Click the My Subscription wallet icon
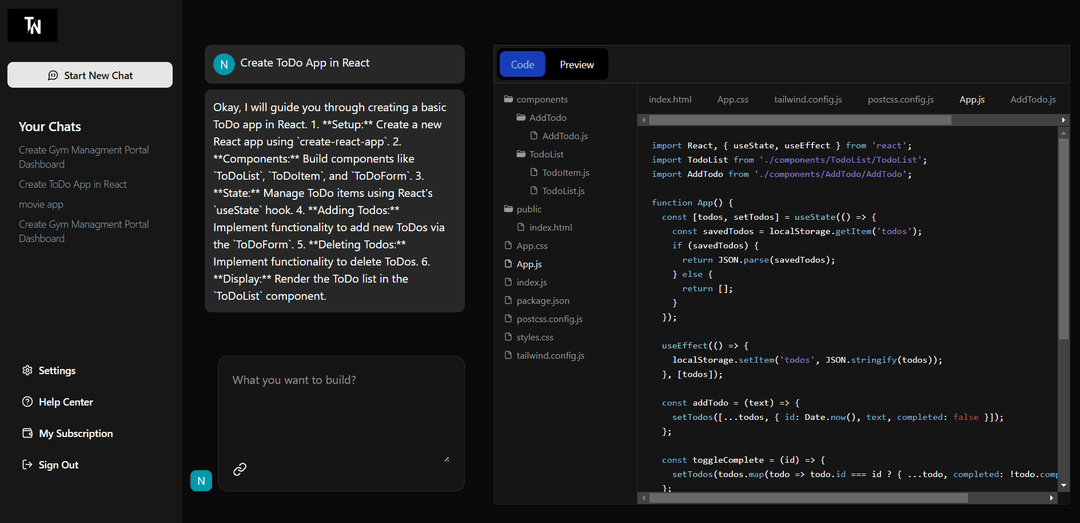This screenshot has width=1080, height=523. (28, 433)
